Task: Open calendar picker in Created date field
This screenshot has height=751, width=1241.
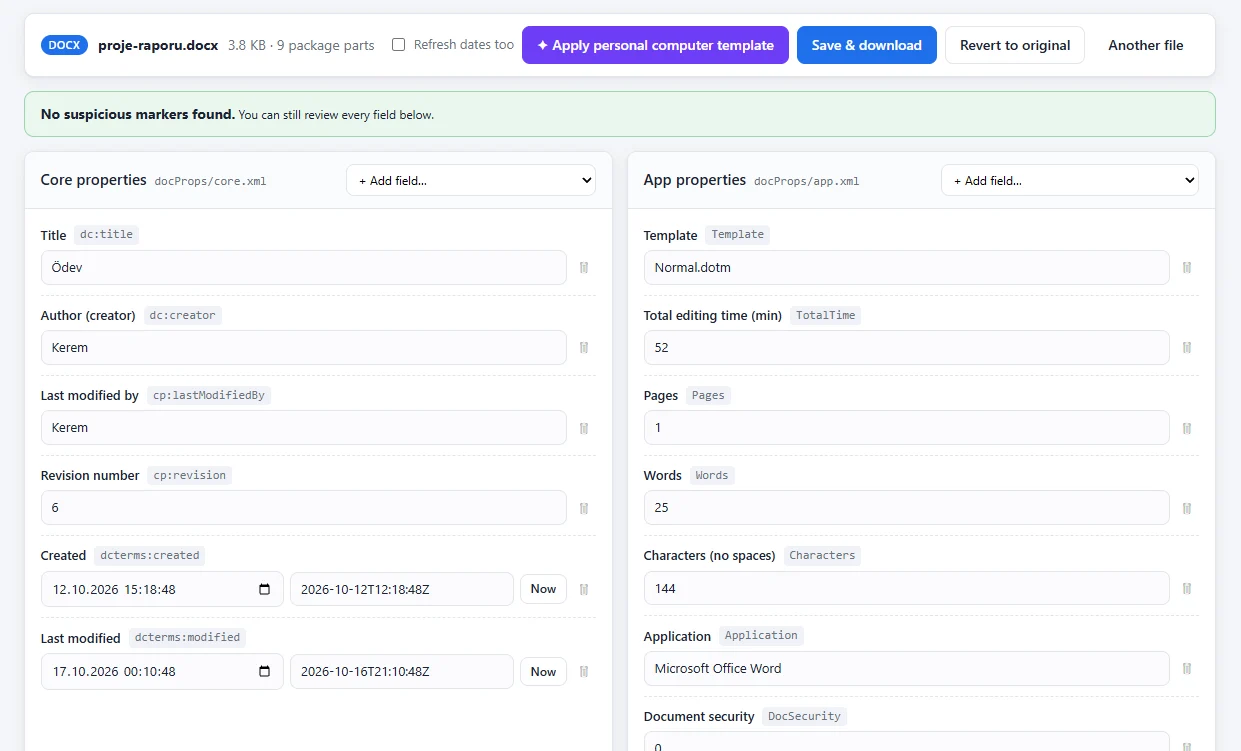Action: (265, 589)
